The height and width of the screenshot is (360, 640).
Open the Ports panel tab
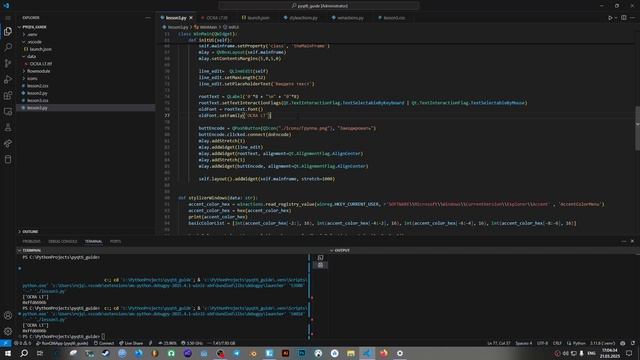pyautogui.click(x=115, y=241)
